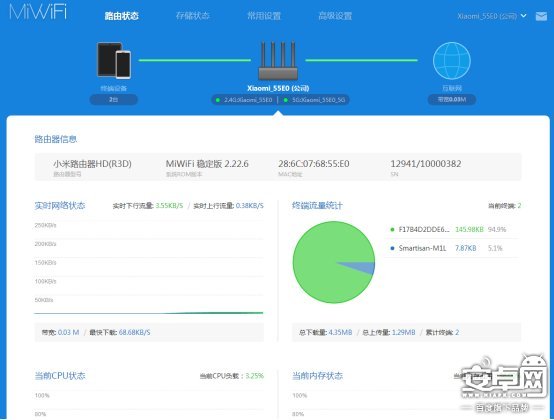The width and height of the screenshot is (554, 420).
Task: Click the 终端流量统计 heading
Action: click(317, 206)
